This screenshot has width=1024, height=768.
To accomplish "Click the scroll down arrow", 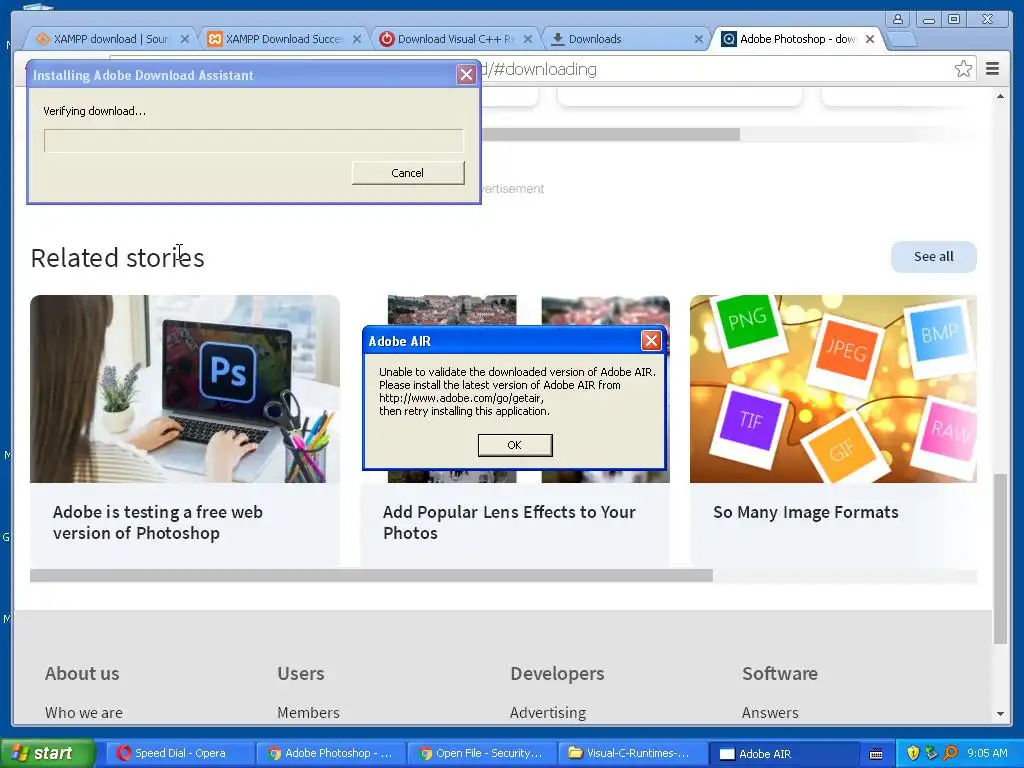I will click(x=1000, y=714).
